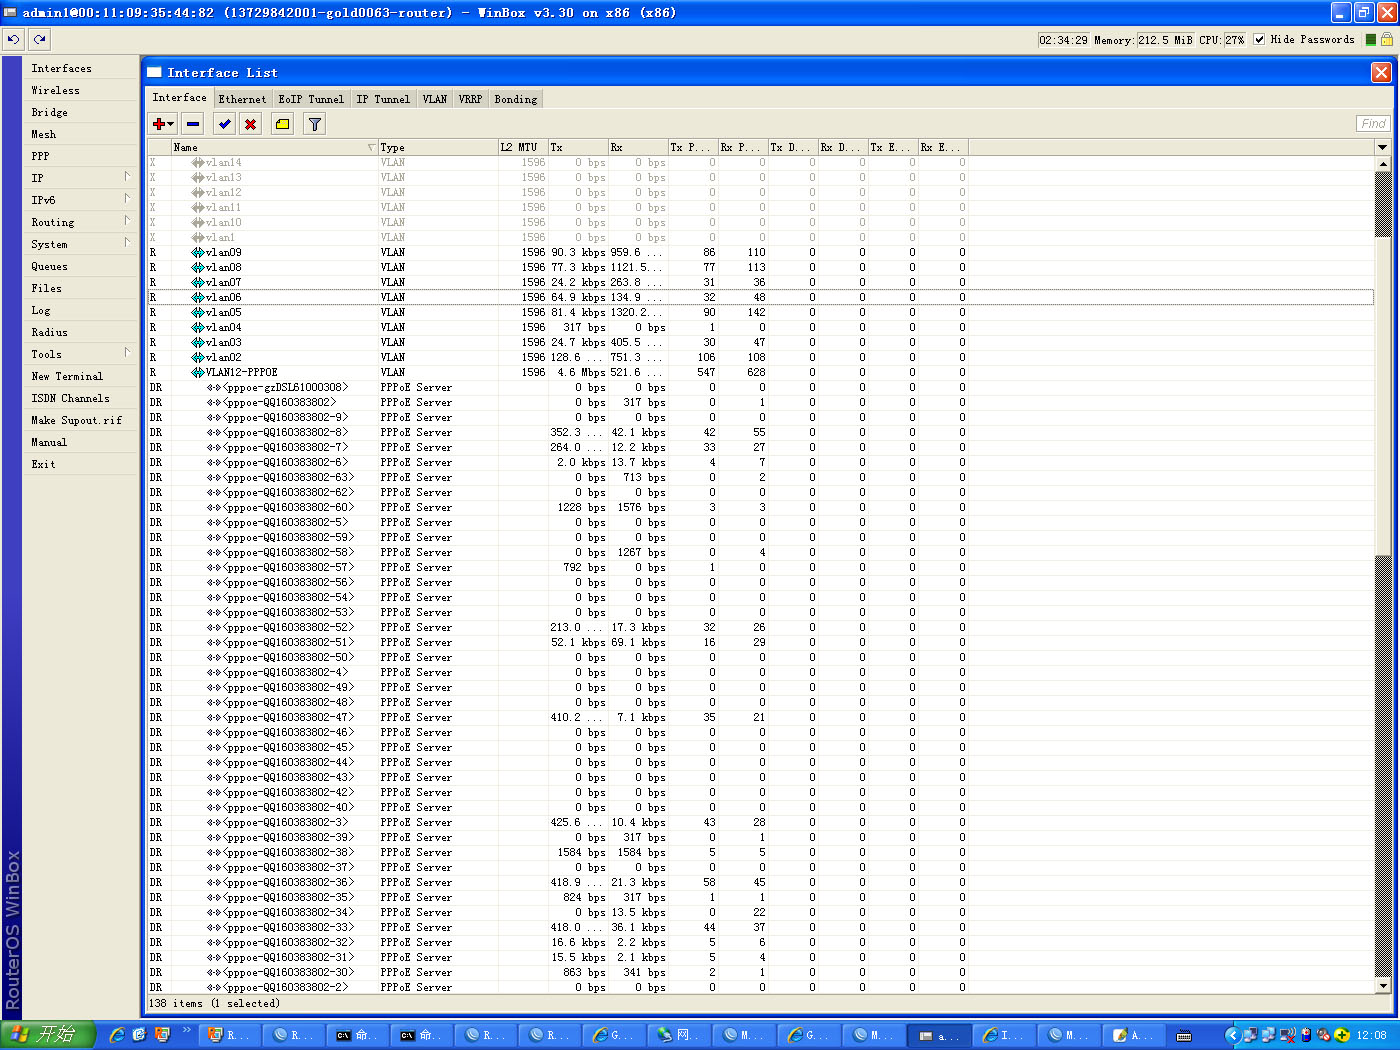
Task: Open Interfaces in sidebar menu
Action: (x=82, y=68)
